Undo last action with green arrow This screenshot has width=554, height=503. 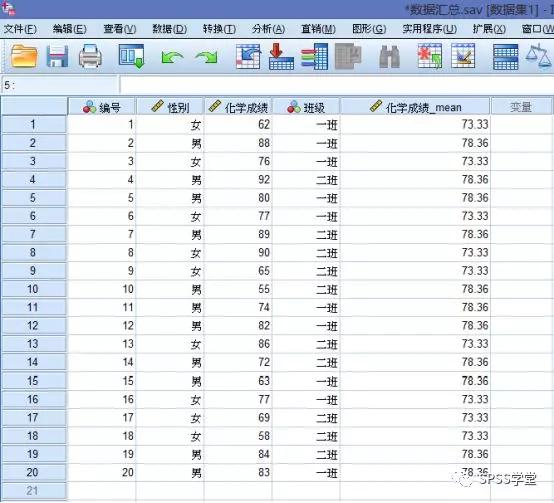point(172,57)
